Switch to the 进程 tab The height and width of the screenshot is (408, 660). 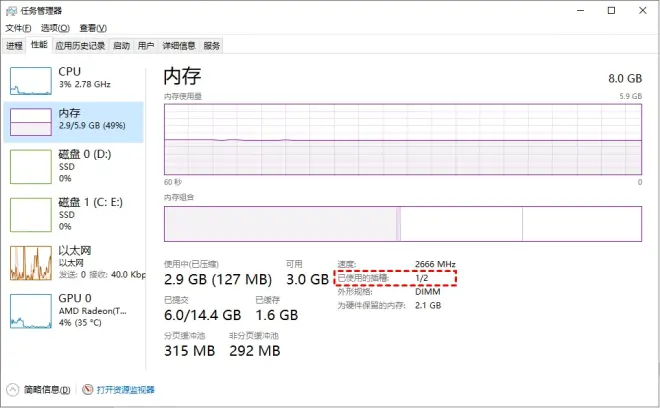(x=14, y=45)
